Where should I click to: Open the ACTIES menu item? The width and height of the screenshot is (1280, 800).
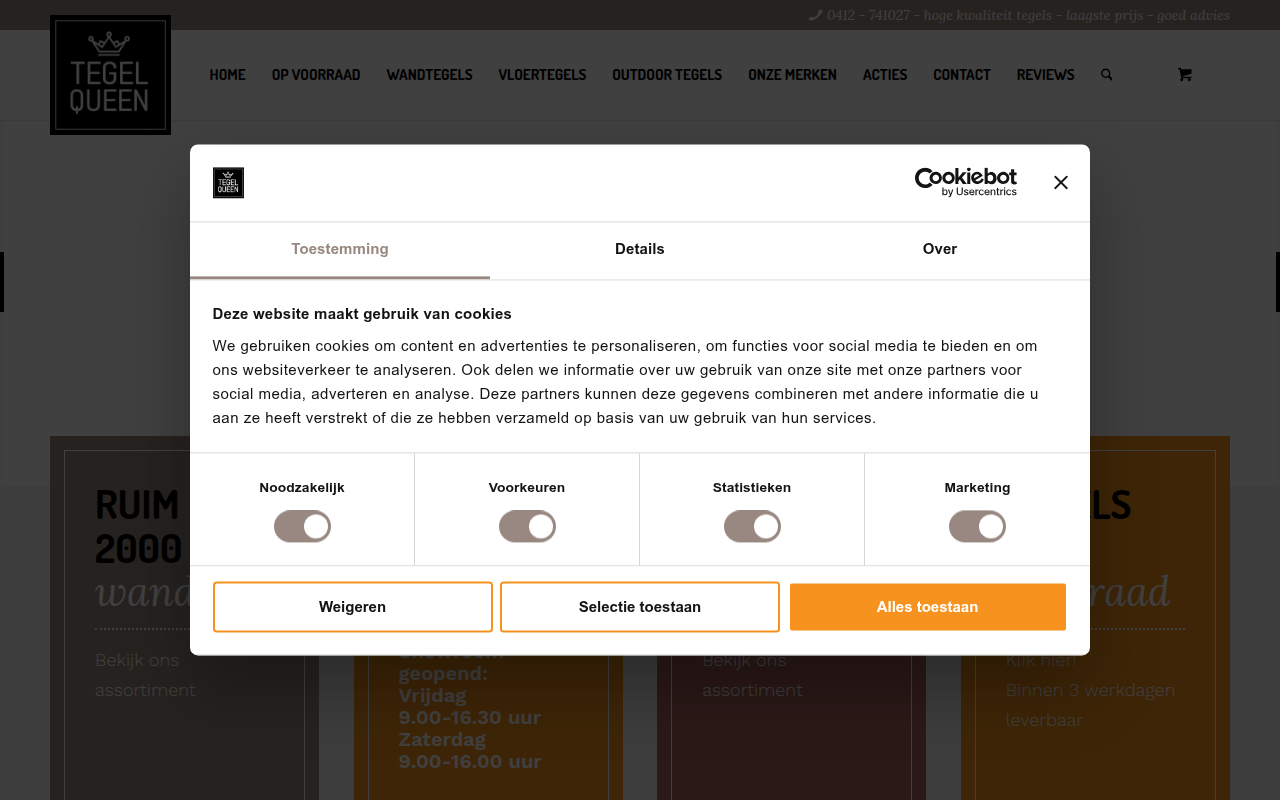point(885,75)
